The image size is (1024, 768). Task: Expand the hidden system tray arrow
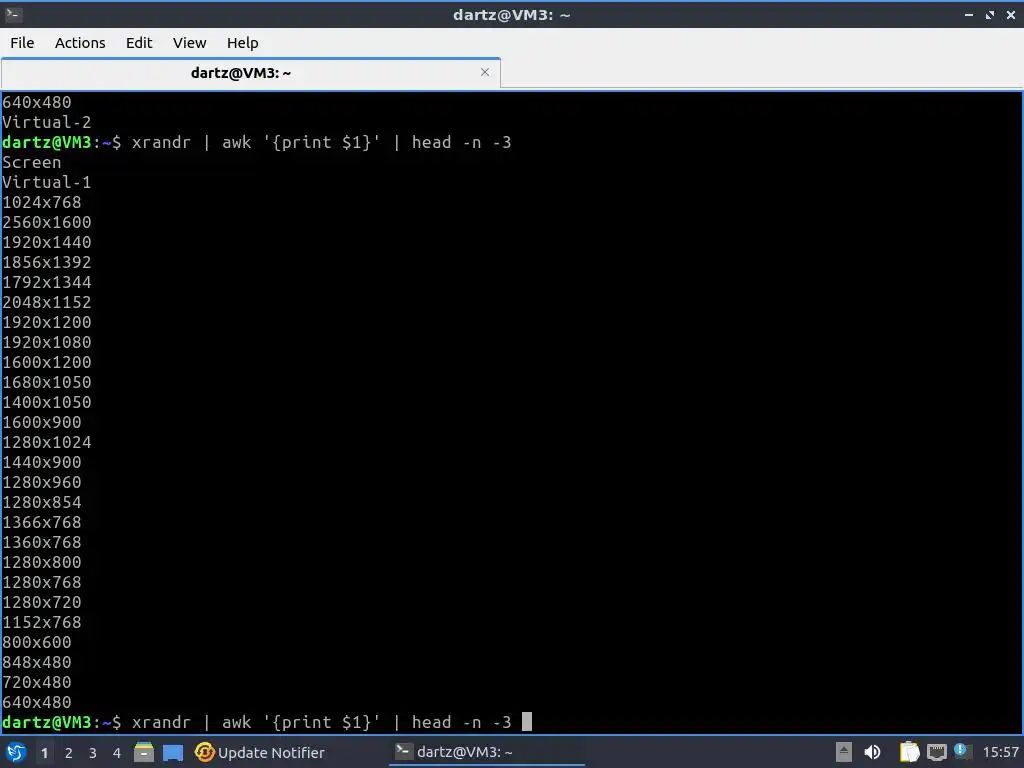(844, 752)
